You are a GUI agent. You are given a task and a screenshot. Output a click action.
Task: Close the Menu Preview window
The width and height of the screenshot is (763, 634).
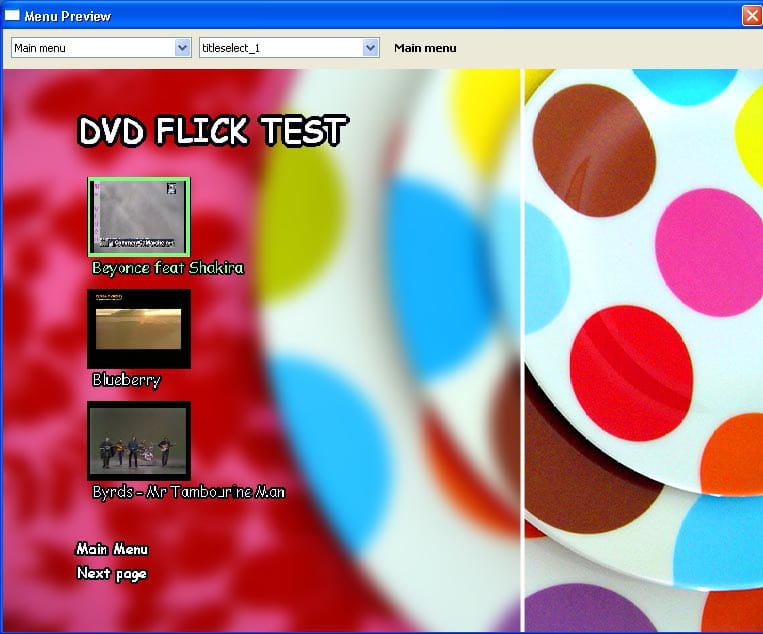click(751, 16)
